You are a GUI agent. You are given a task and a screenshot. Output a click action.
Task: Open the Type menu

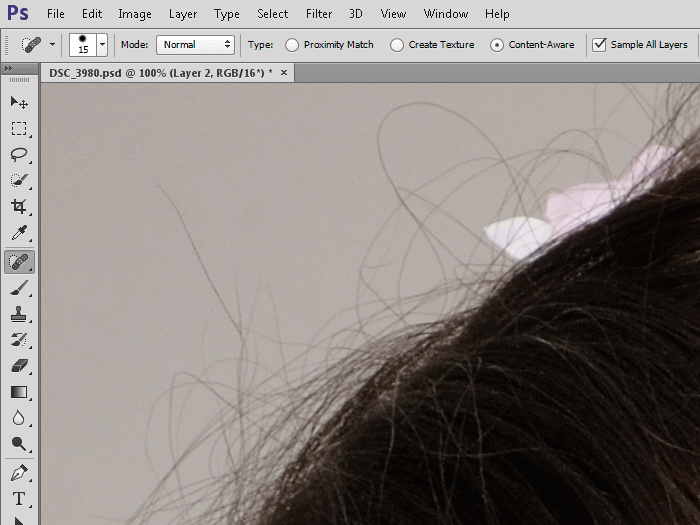click(x=227, y=14)
